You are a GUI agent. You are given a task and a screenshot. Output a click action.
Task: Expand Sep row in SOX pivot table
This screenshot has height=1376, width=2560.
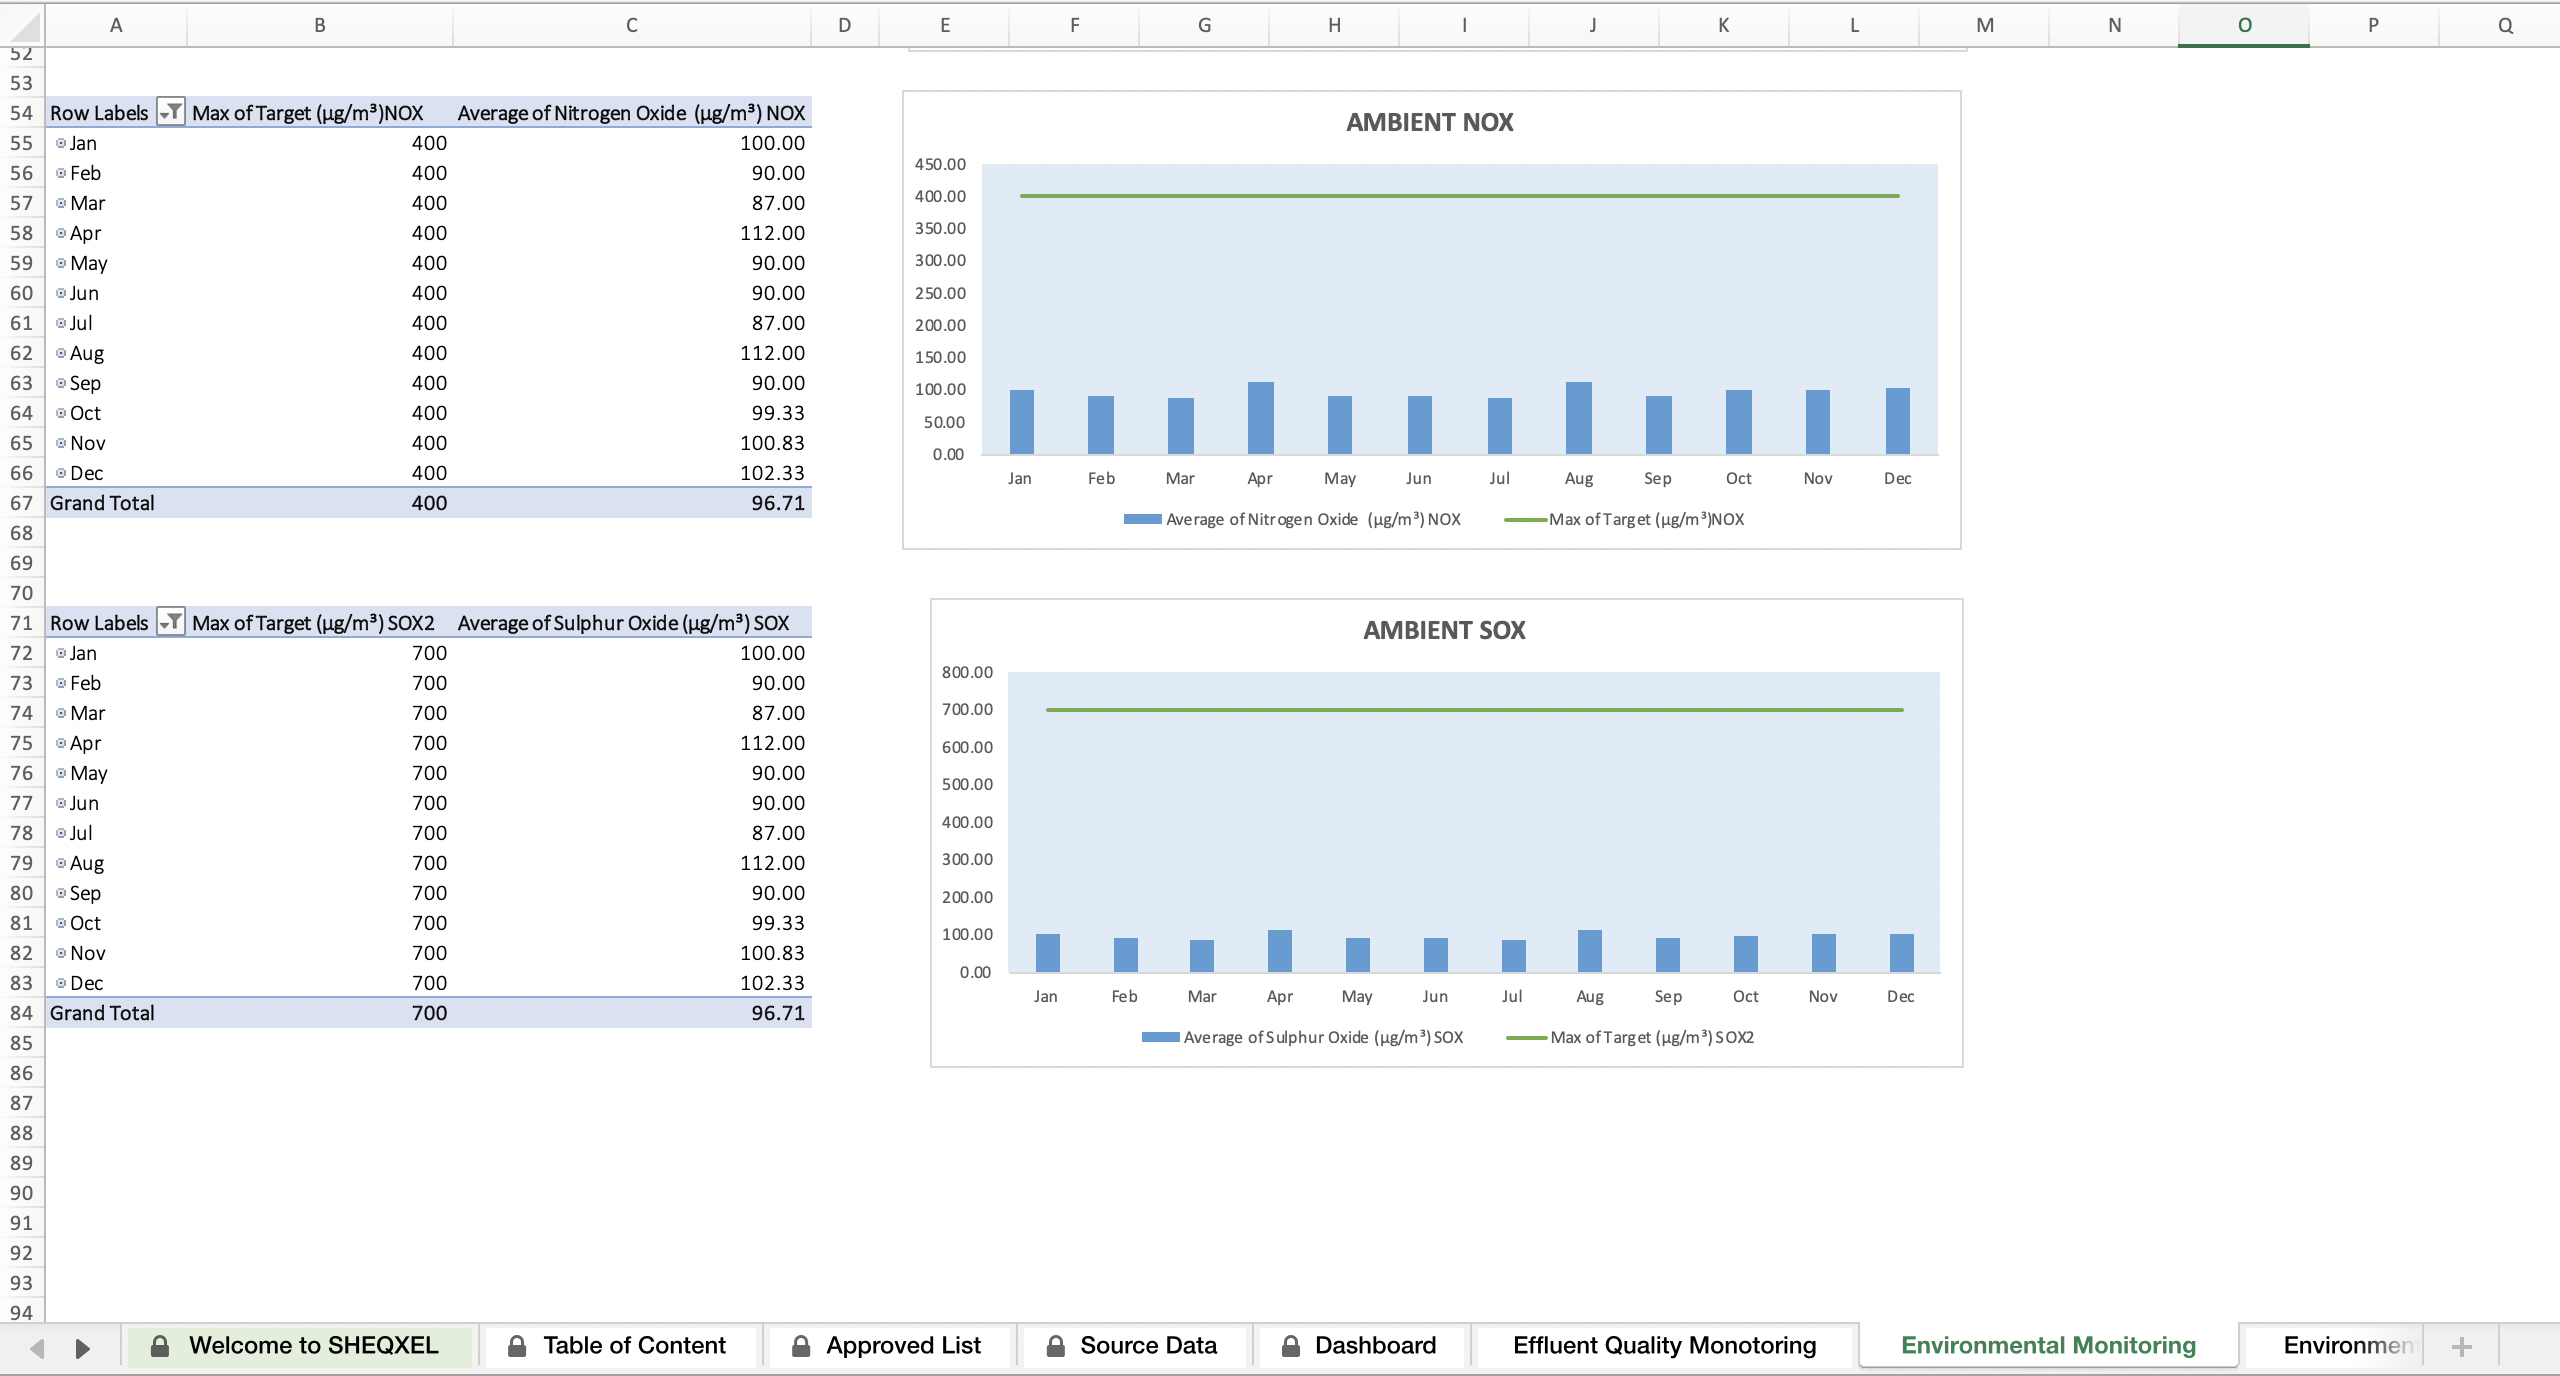pos(61,893)
